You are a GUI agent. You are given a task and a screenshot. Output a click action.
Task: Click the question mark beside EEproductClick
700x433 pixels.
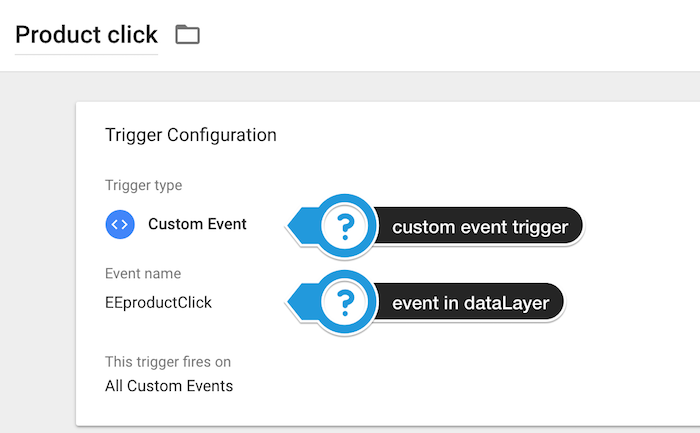click(346, 301)
